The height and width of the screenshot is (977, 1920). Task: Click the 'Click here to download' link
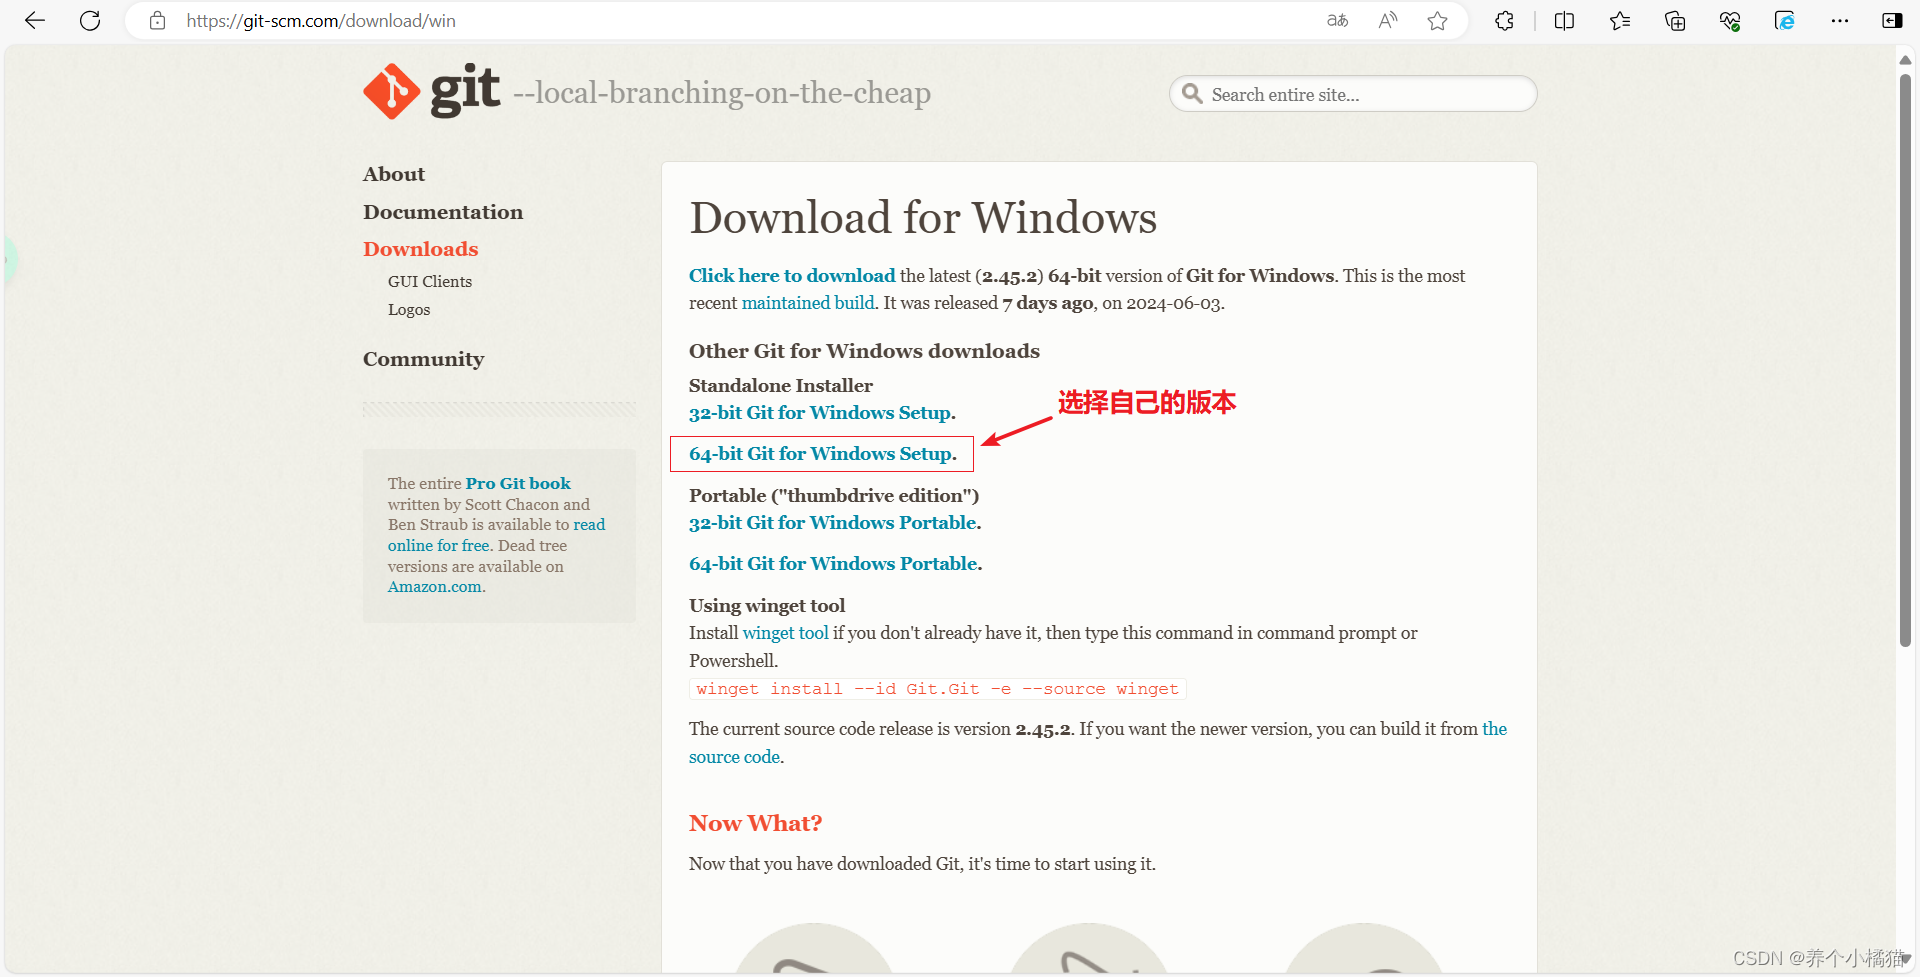point(792,276)
